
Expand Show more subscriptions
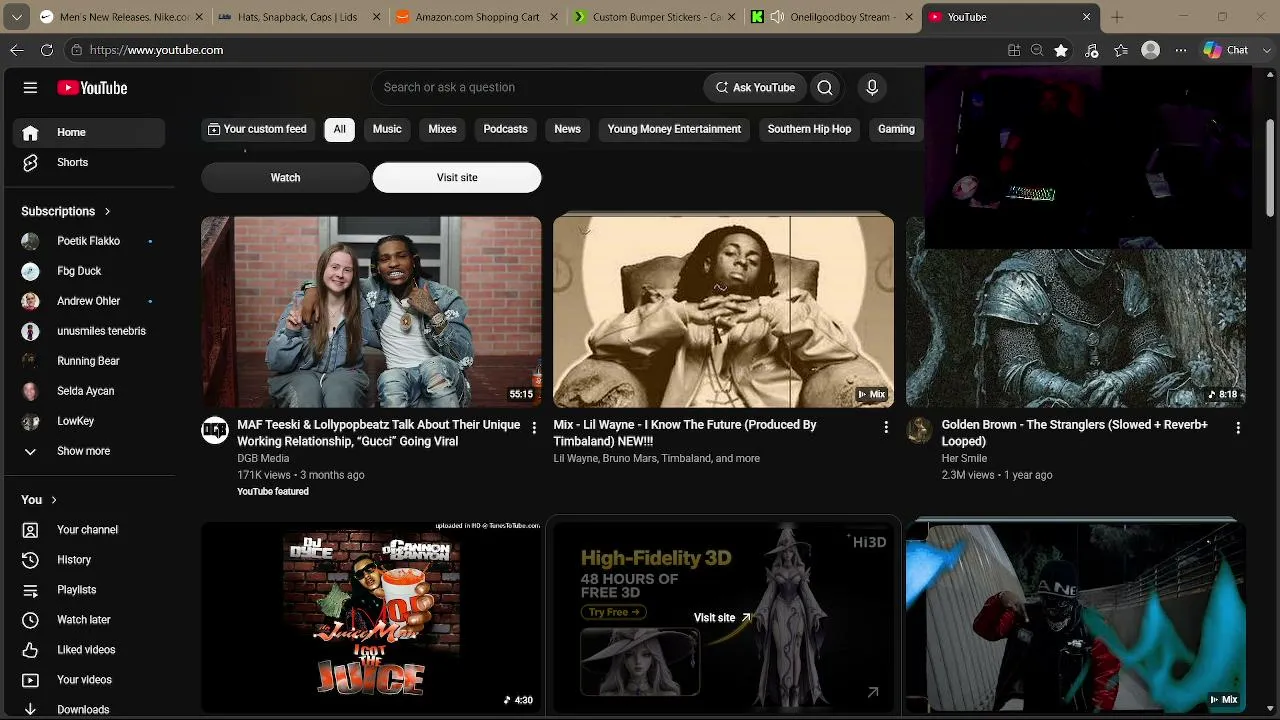(x=89, y=451)
